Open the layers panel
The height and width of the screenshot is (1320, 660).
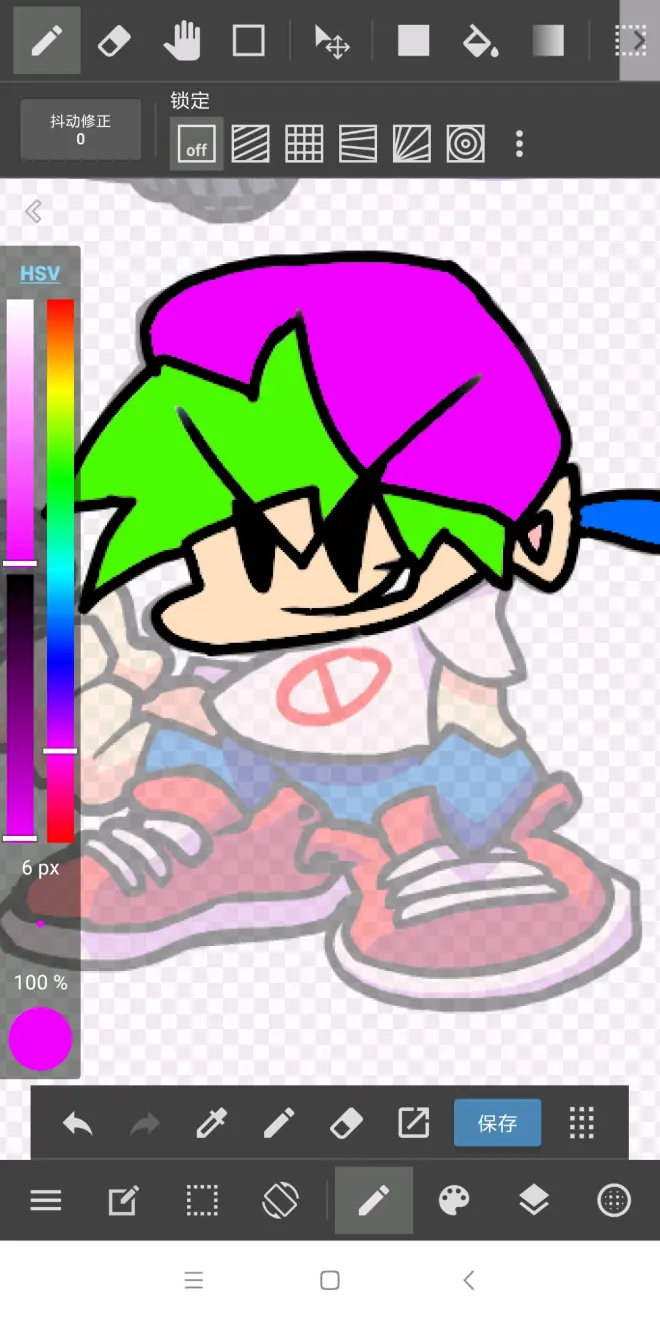pyautogui.click(x=534, y=1200)
